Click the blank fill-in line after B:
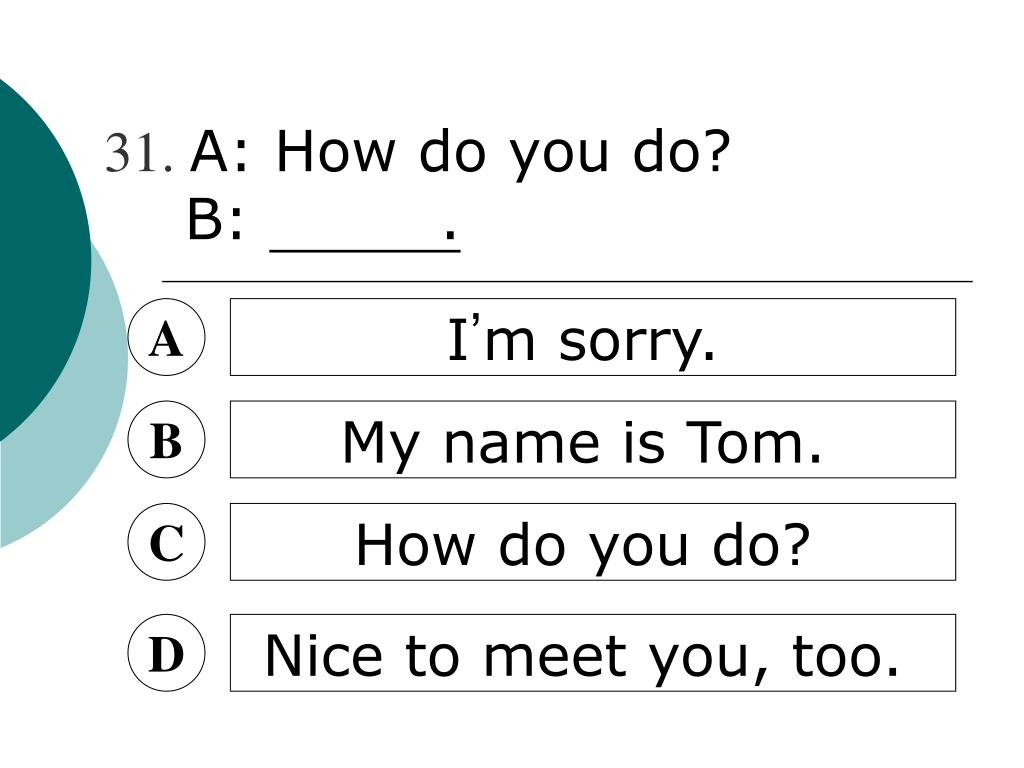 [365, 249]
